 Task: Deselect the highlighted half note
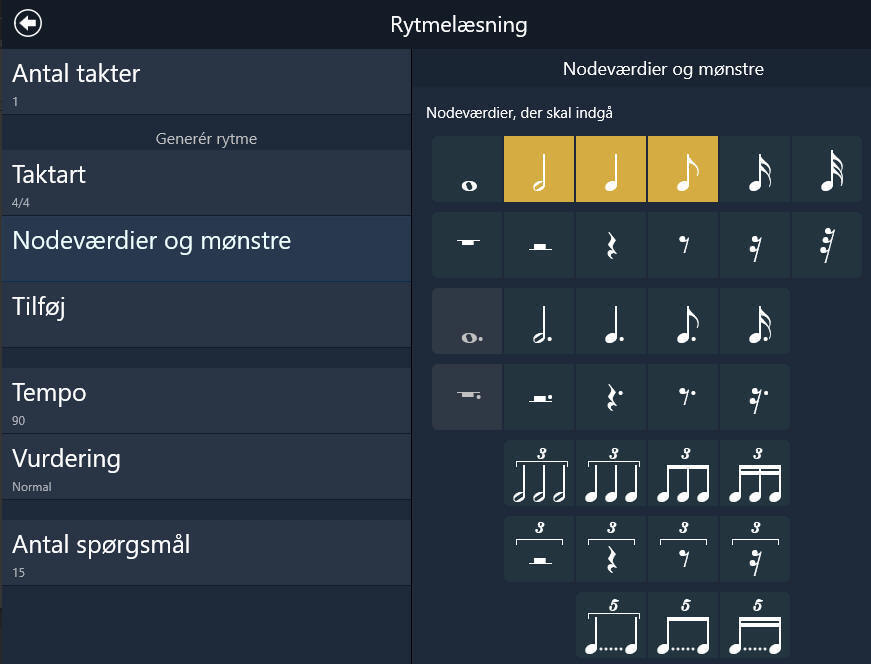(x=539, y=169)
